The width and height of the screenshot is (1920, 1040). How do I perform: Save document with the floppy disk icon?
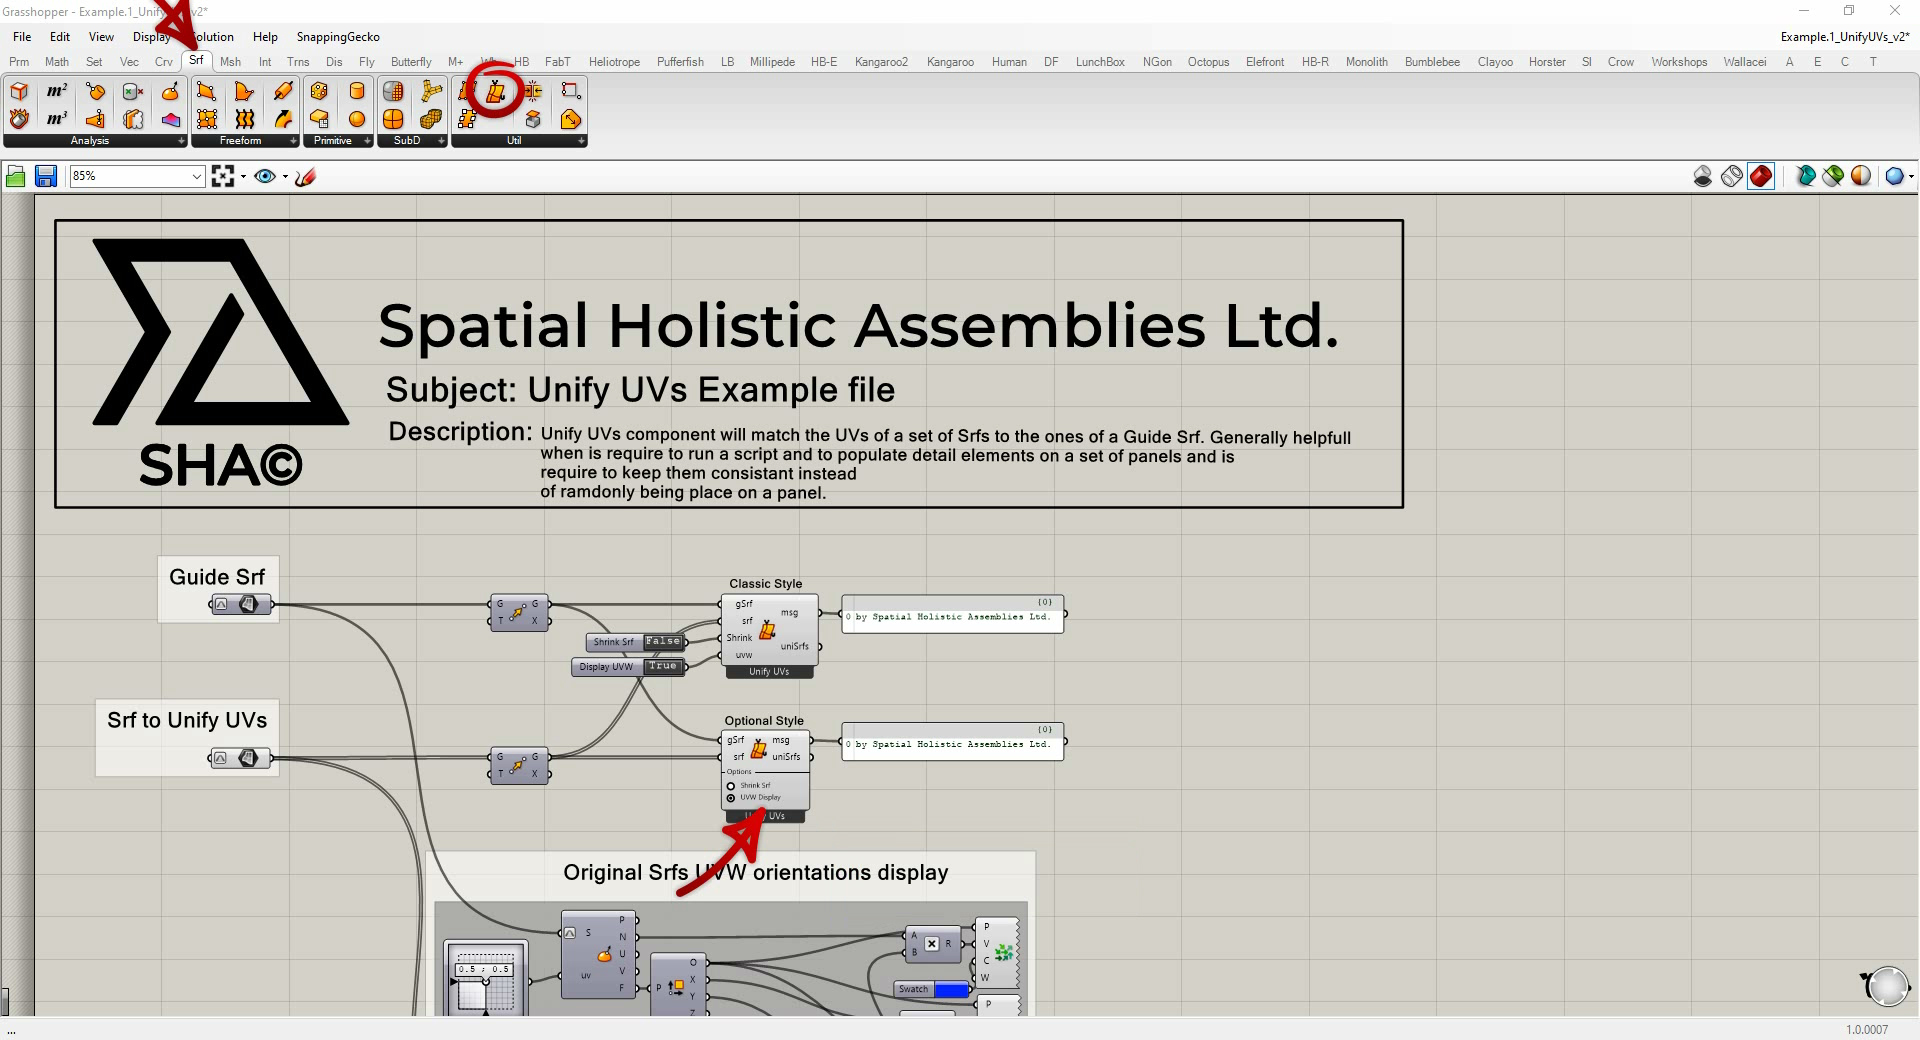[x=45, y=177]
